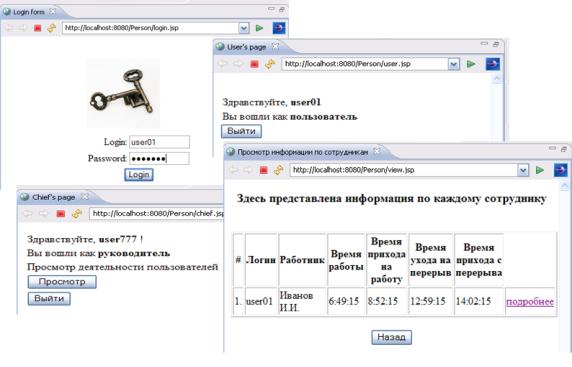Click the key image on the login page

(123, 93)
